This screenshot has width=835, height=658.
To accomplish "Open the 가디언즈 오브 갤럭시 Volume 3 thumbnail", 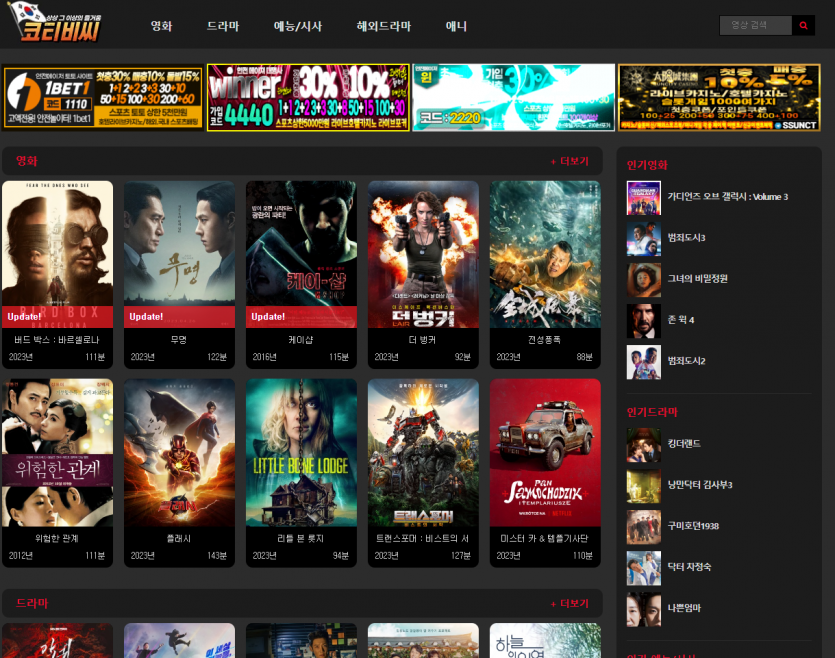I will (x=643, y=197).
